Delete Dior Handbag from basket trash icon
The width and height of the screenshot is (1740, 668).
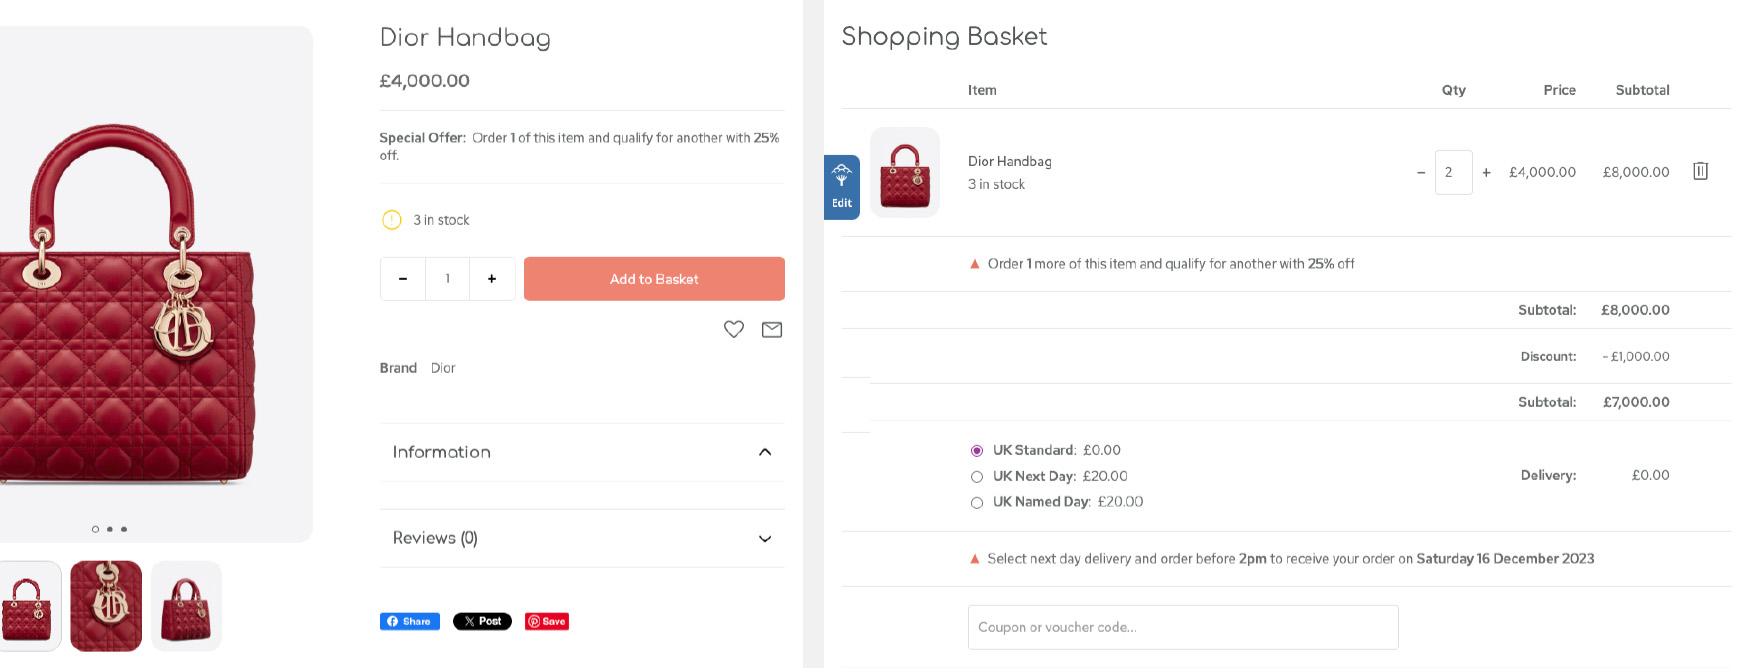tap(1700, 171)
